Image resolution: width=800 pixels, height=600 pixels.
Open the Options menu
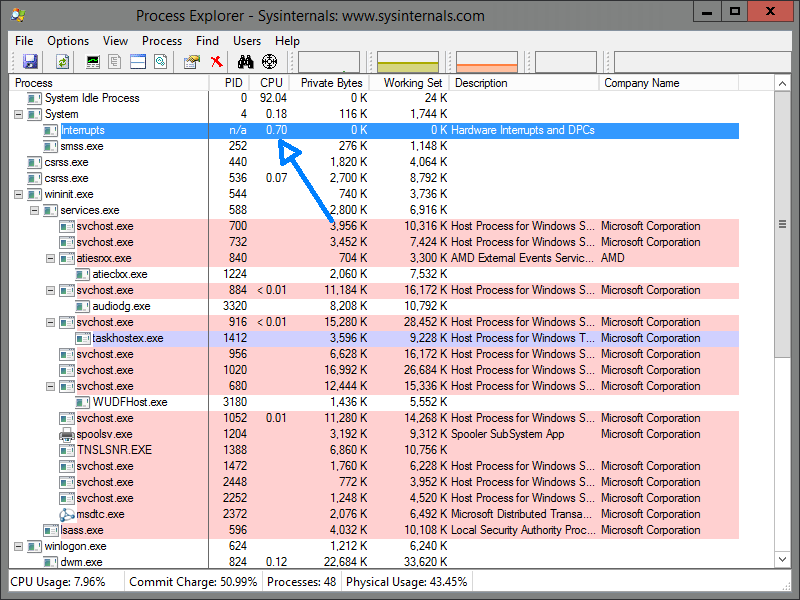tap(68, 41)
